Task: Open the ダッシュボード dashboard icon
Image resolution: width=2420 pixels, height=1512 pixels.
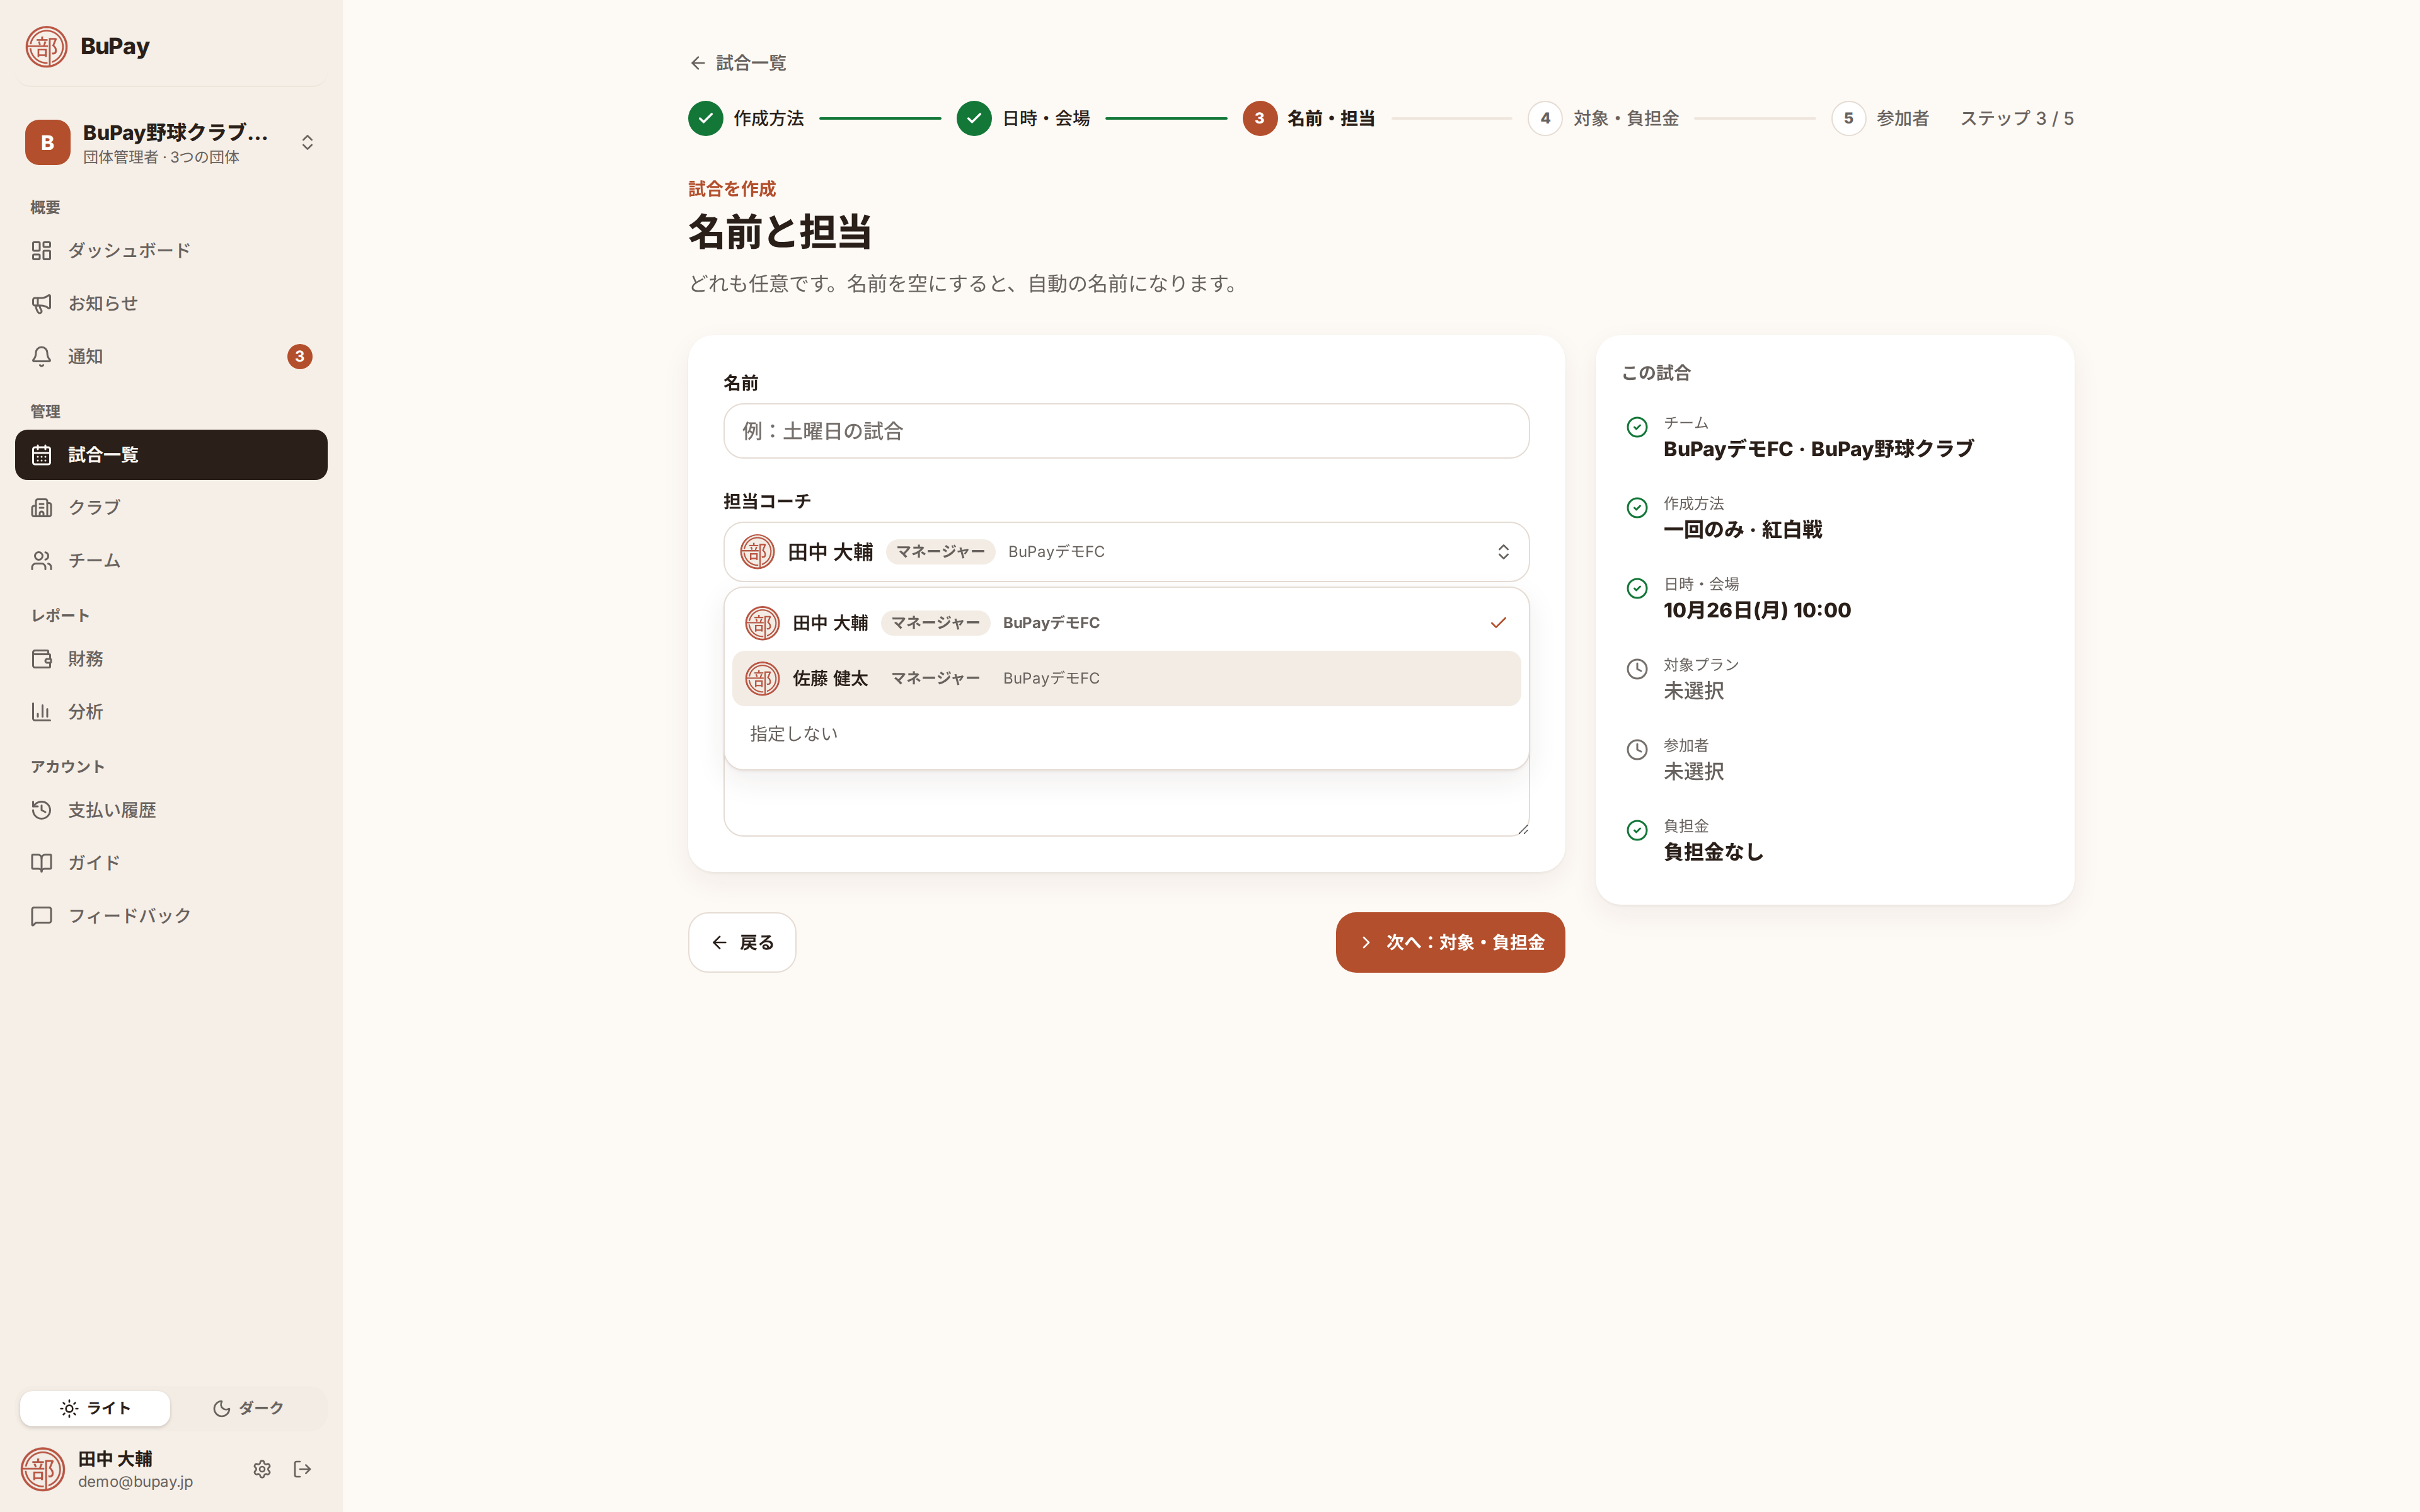Action: coord(41,250)
